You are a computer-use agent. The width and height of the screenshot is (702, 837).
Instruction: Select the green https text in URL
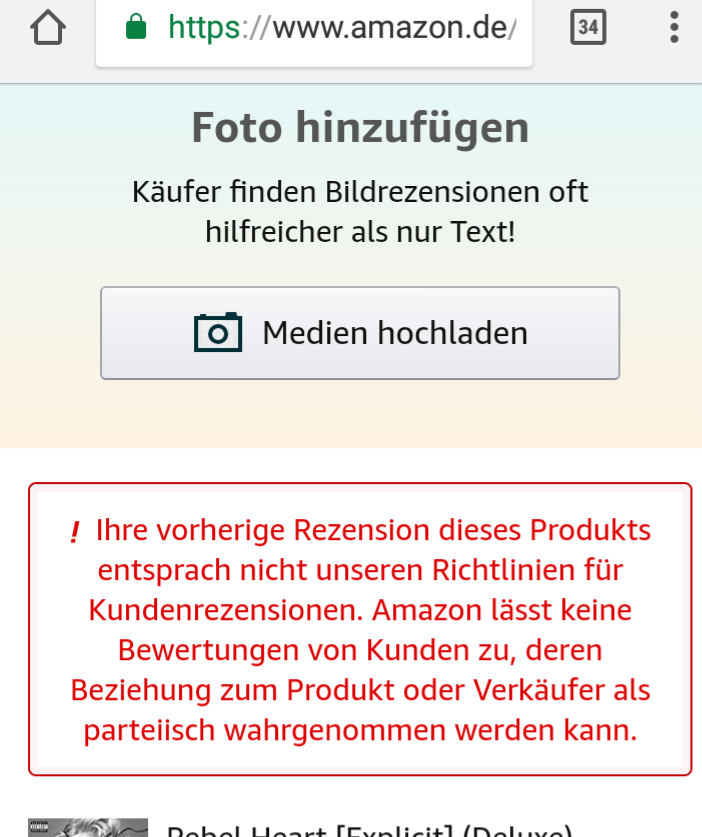pyautogui.click(x=204, y=28)
